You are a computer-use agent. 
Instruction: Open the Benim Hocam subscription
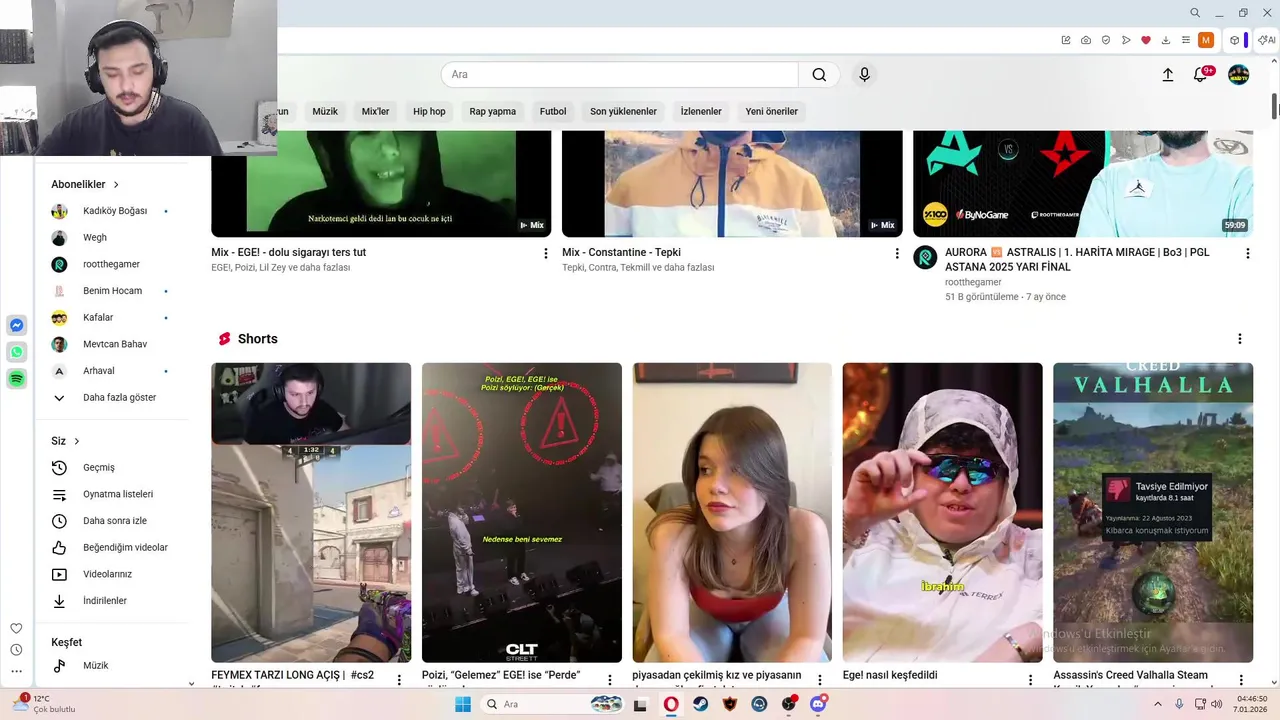[x=111, y=291]
